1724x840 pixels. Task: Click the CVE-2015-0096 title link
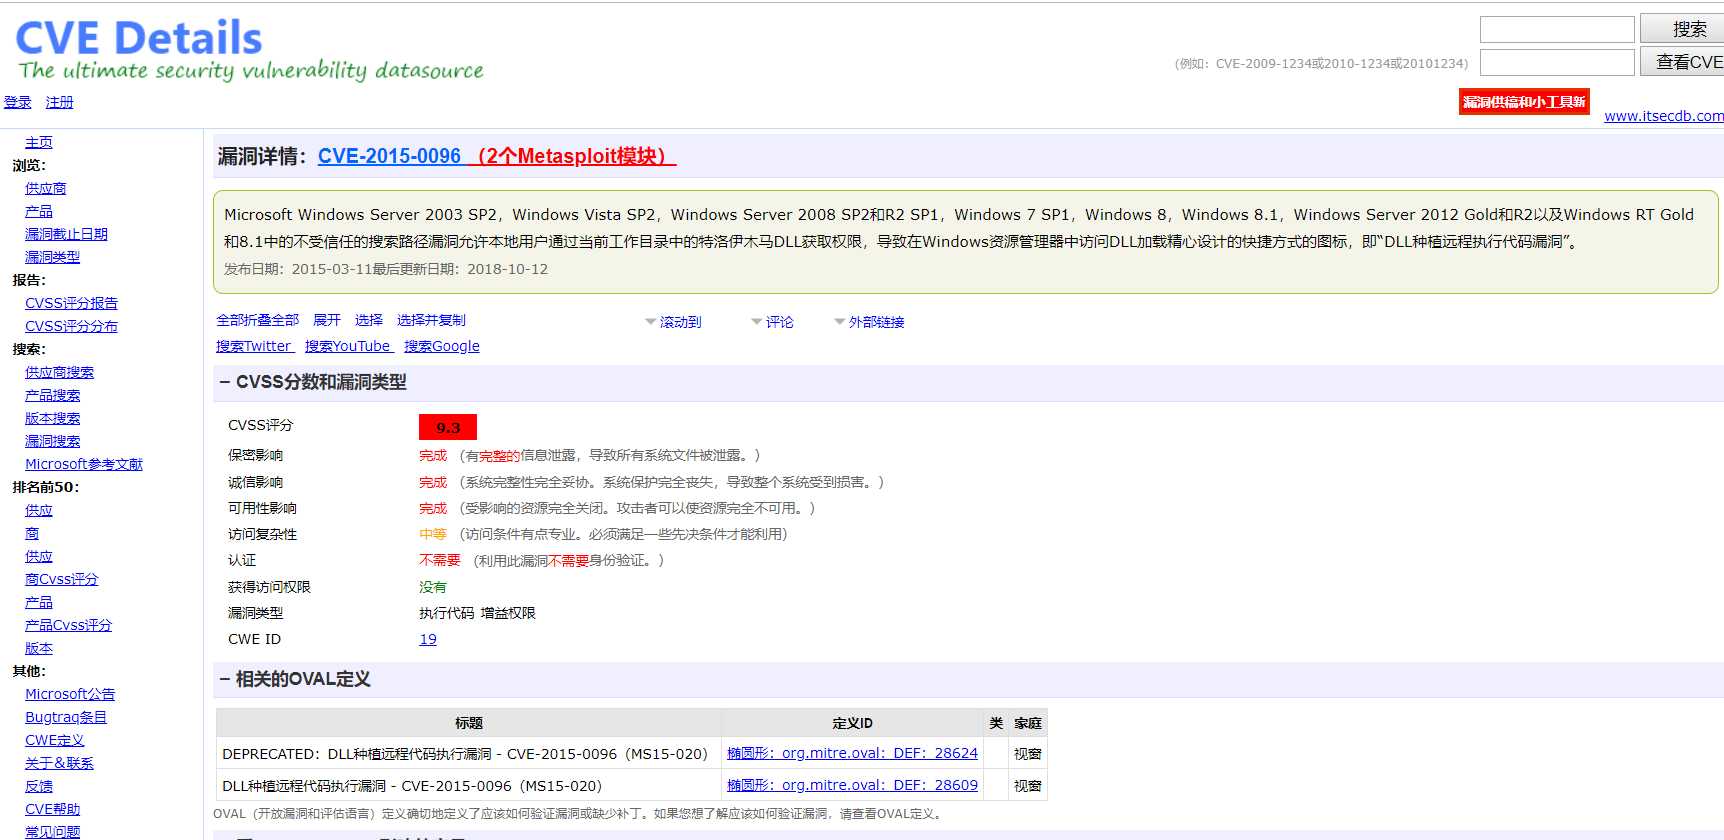[389, 156]
